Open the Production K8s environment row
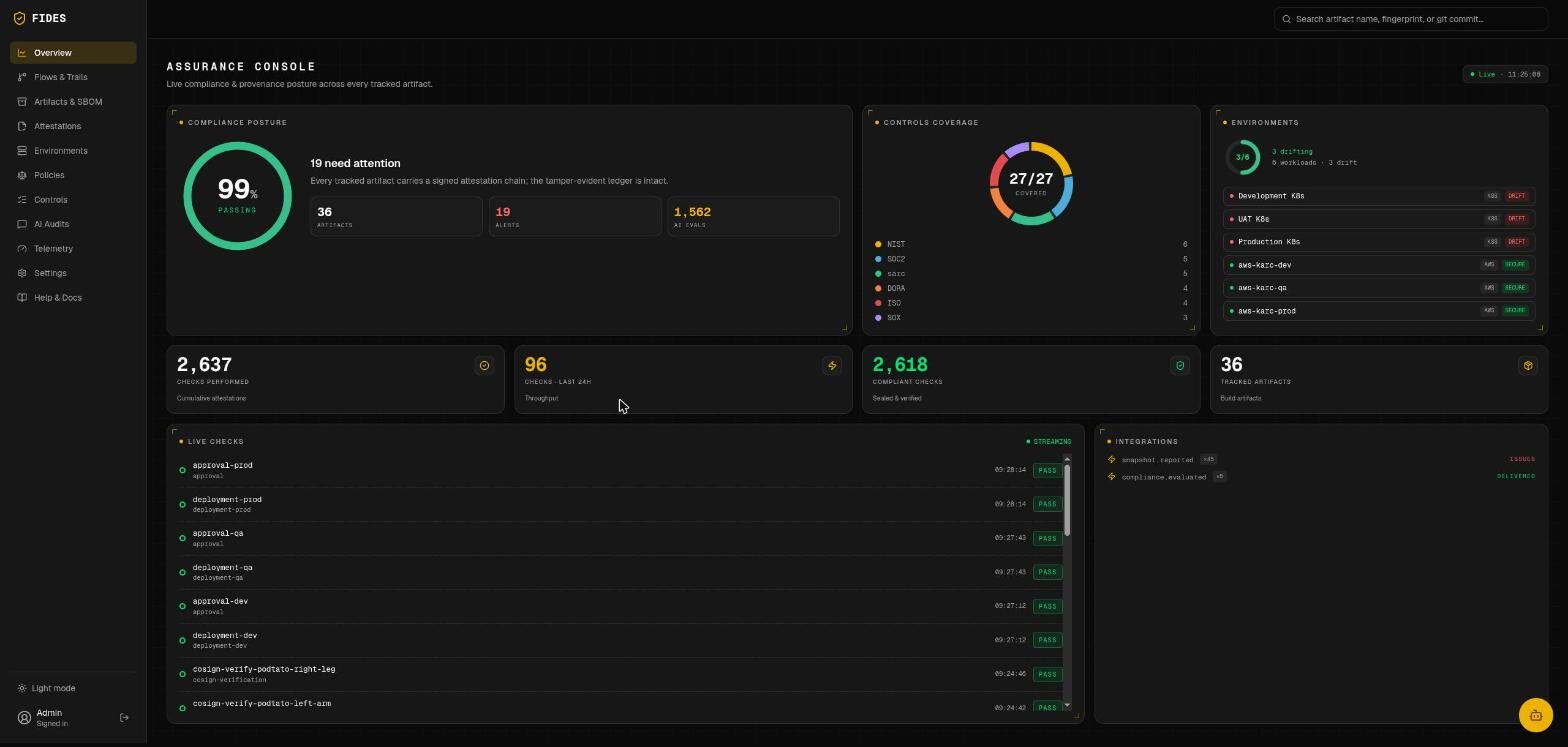Viewport: 1568px width, 747px height. tap(1379, 242)
